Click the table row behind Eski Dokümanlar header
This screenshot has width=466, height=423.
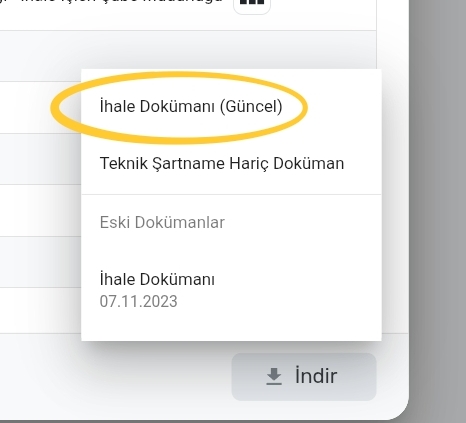40,211
